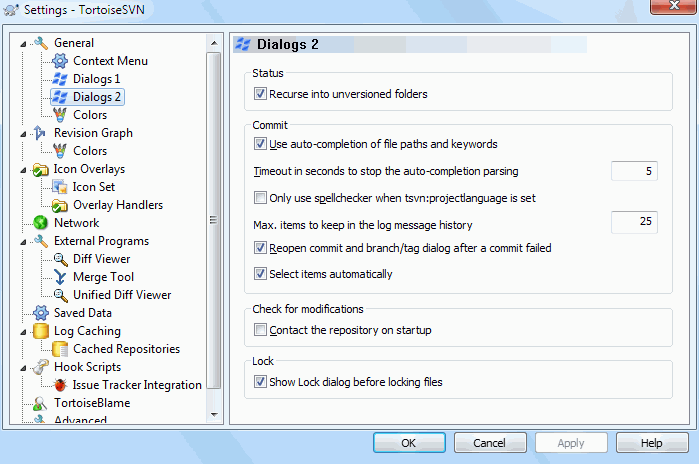The width and height of the screenshot is (699, 464).
Task: Click the Overlay Handlers folder icon
Action: 60,205
